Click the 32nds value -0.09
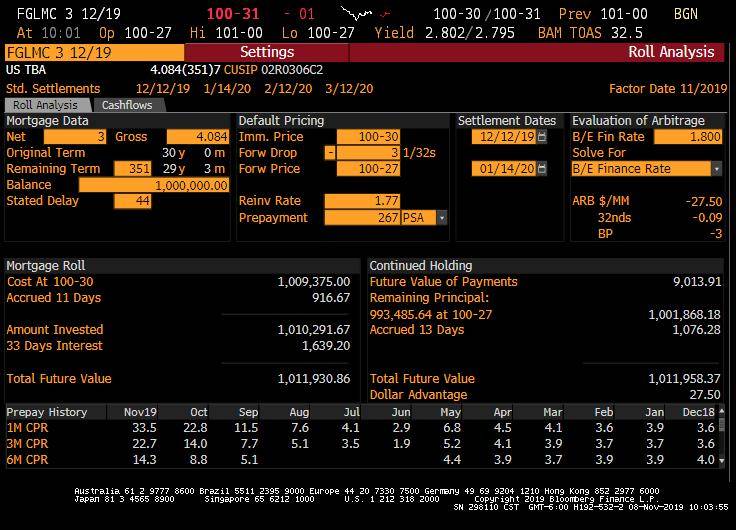736x530 pixels. [x=707, y=218]
